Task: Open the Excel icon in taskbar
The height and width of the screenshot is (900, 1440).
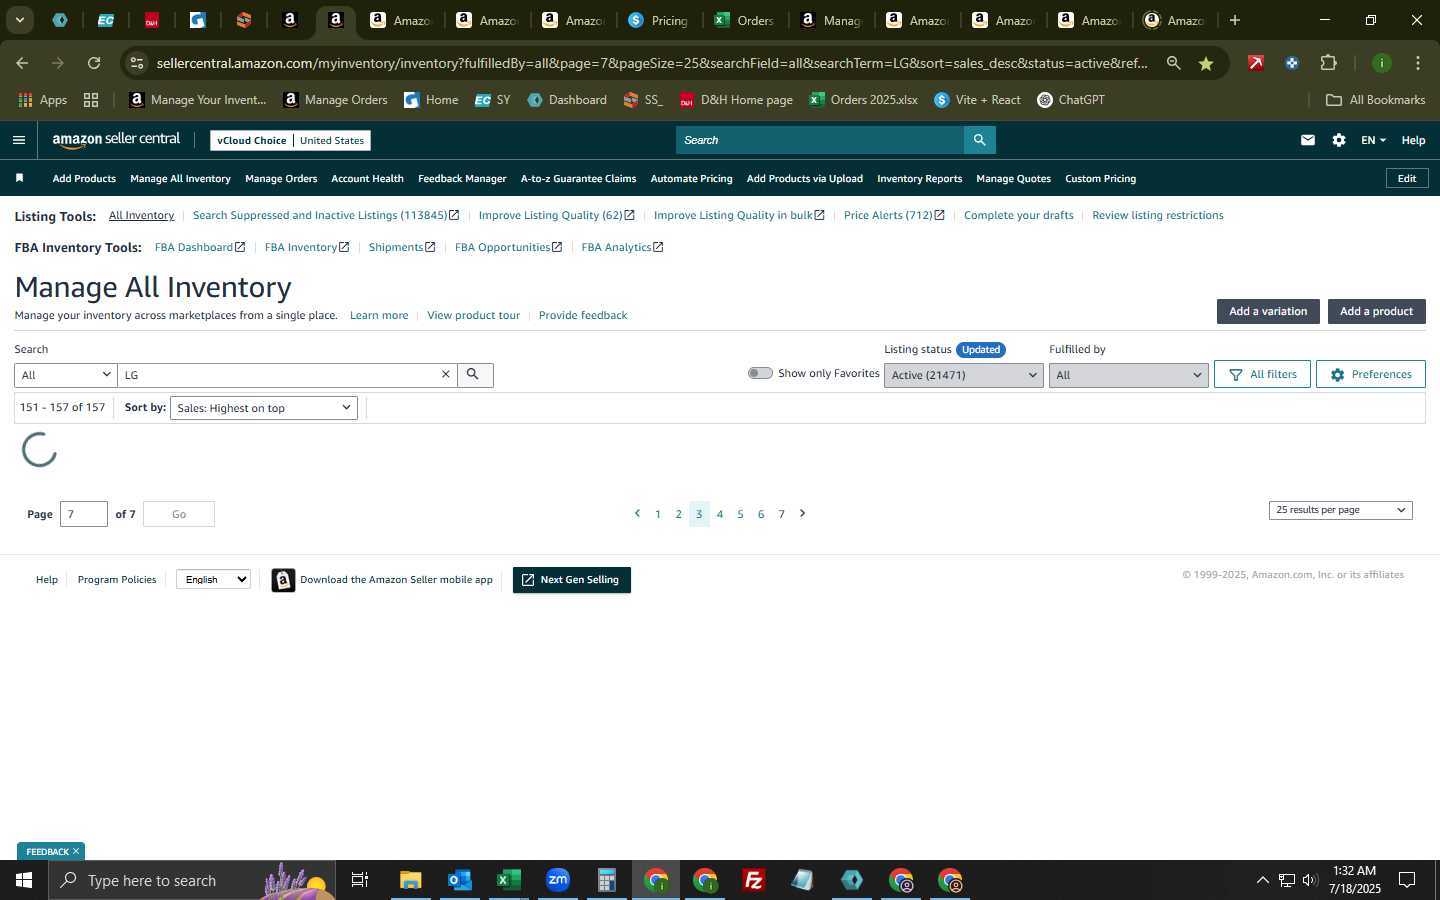Action: (508, 880)
